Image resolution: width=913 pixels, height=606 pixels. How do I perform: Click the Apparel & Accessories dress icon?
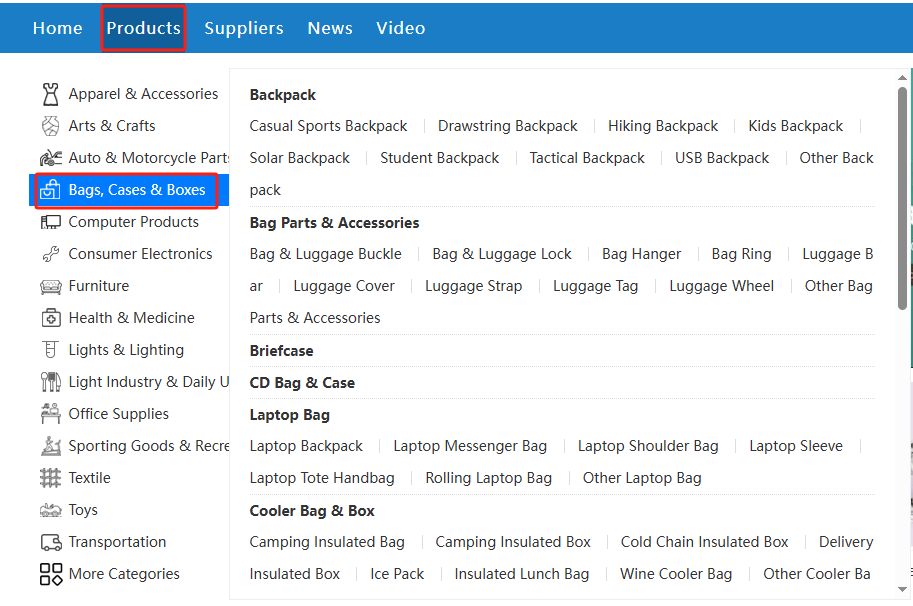point(51,94)
